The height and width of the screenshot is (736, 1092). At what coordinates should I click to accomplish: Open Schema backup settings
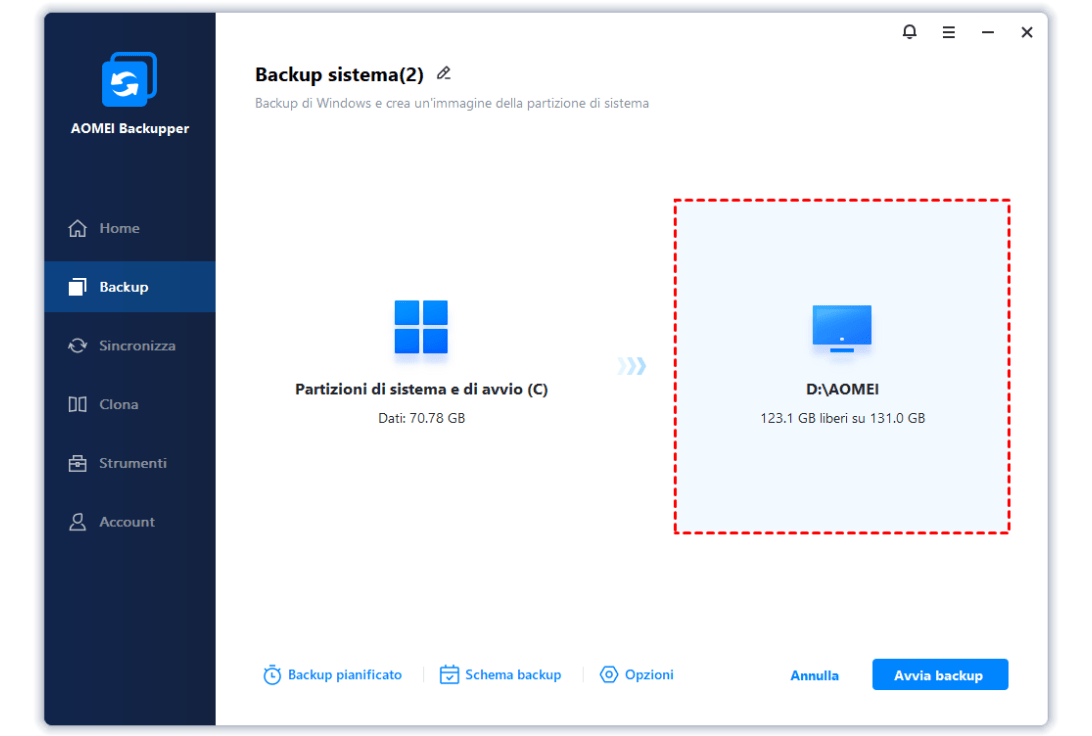click(x=500, y=675)
